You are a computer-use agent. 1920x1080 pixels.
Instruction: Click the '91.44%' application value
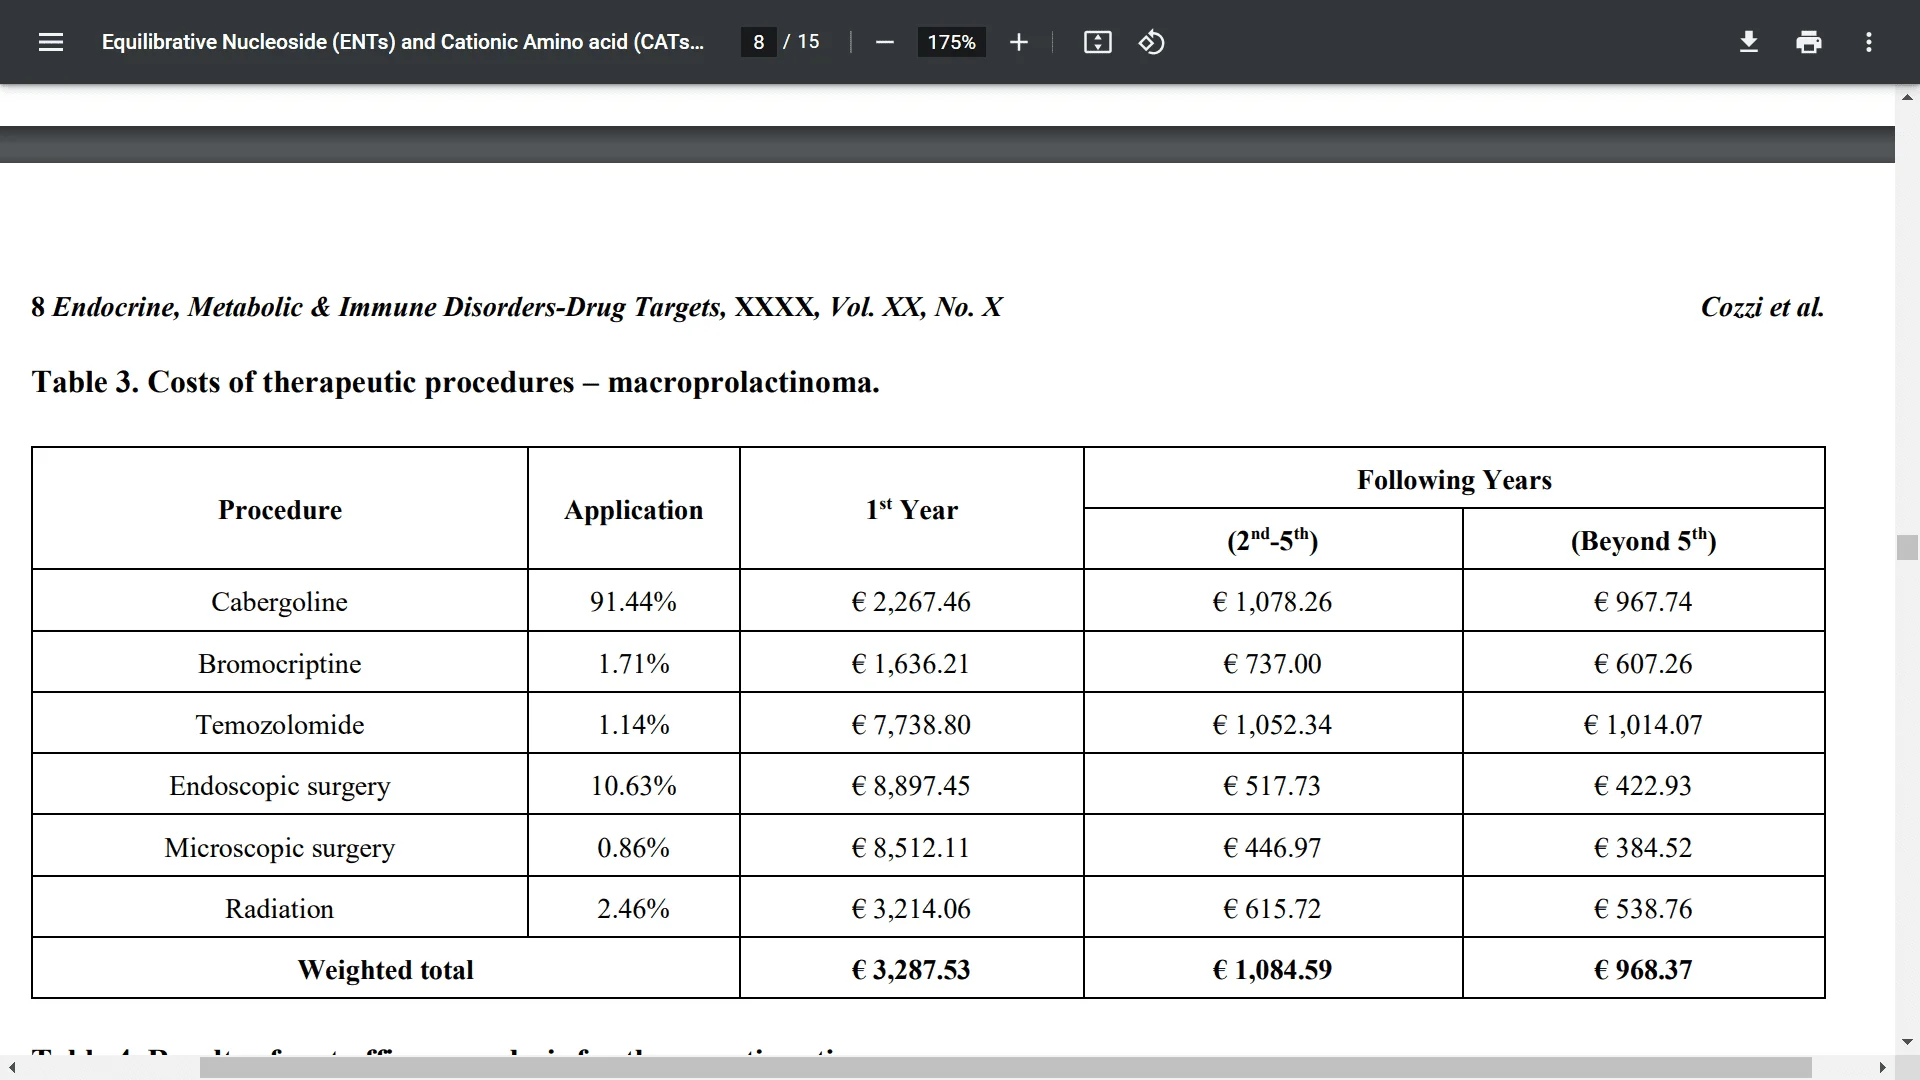coord(633,602)
